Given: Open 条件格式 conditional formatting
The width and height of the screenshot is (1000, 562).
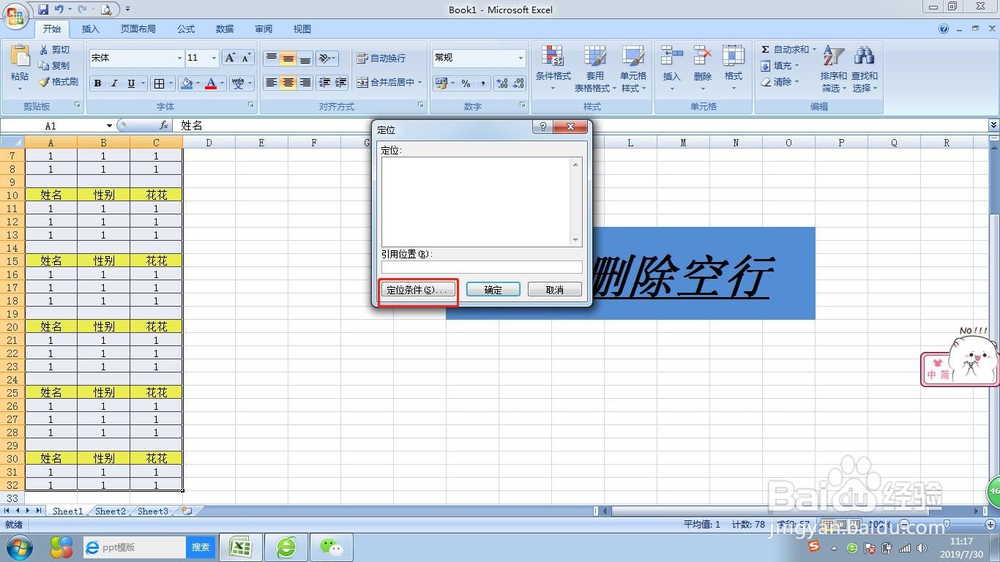Looking at the screenshot, I should [553, 68].
